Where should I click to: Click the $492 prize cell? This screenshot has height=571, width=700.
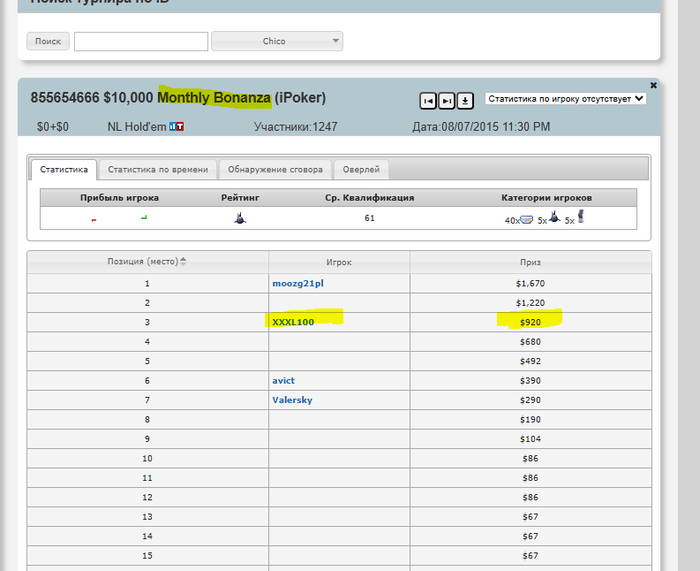click(530, 361)
